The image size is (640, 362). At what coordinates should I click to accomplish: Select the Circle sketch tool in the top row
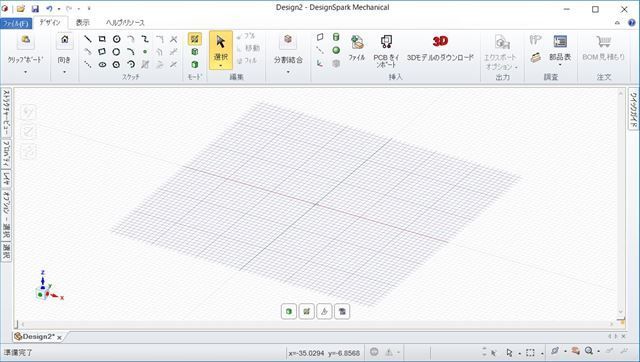[x=117, y=39]
